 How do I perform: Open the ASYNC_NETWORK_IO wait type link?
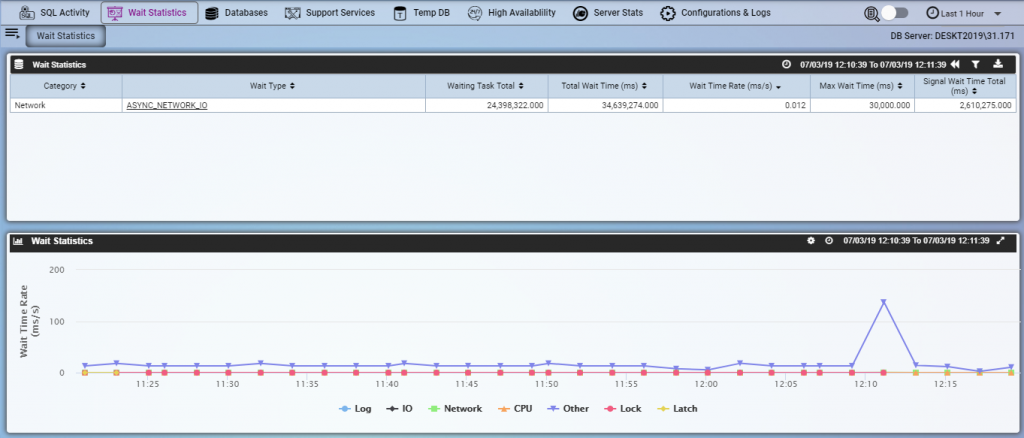pyautogui.click(x=167, y=105)
